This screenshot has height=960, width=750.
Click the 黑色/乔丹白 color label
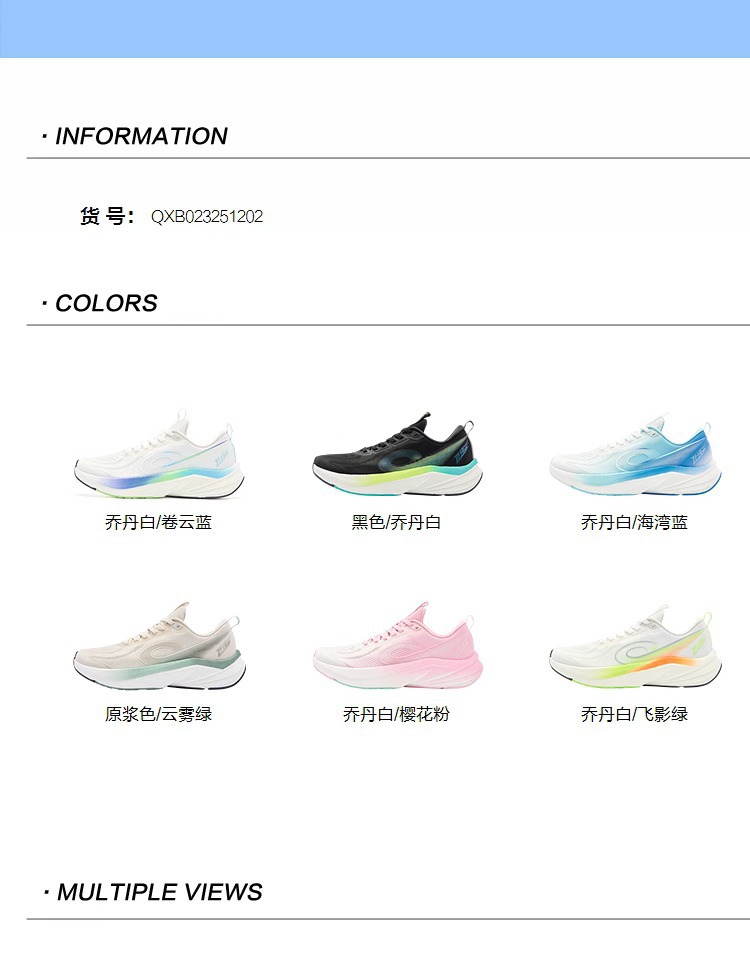(396, 522)
